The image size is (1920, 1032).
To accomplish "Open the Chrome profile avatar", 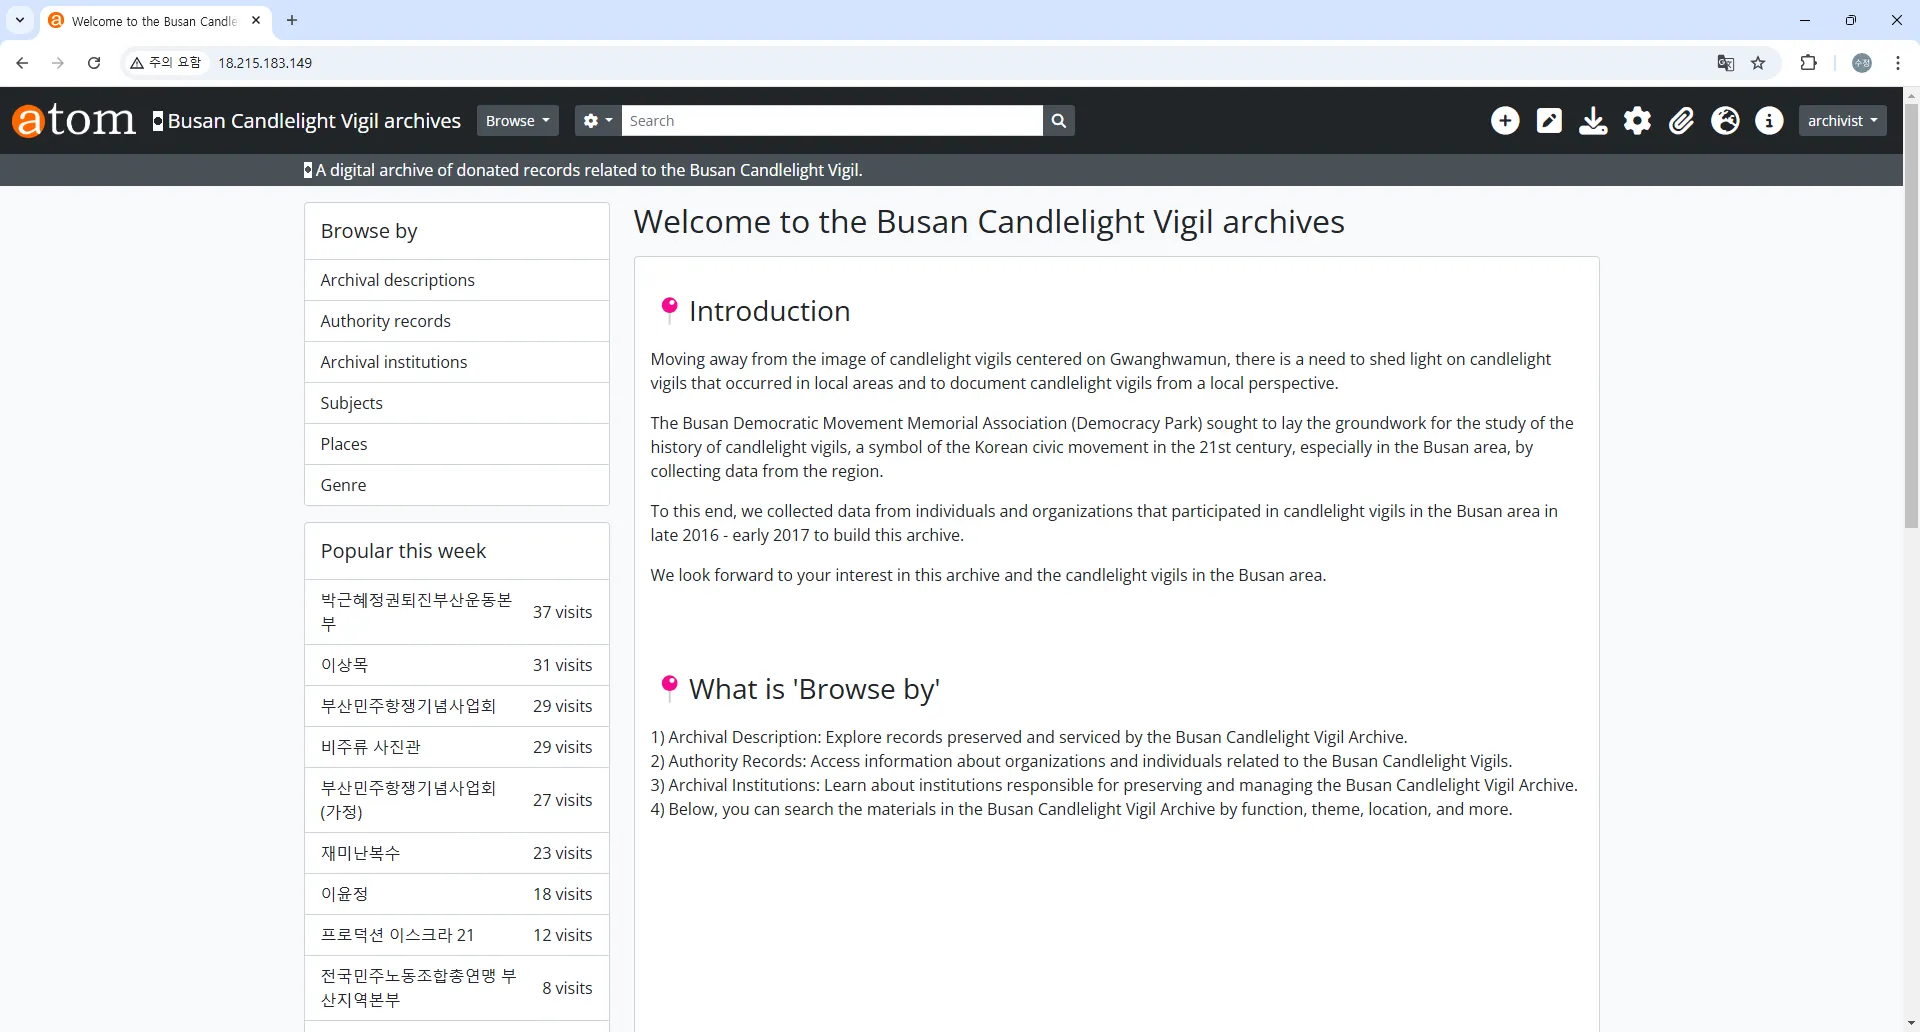I will [x=1862, y=63].
